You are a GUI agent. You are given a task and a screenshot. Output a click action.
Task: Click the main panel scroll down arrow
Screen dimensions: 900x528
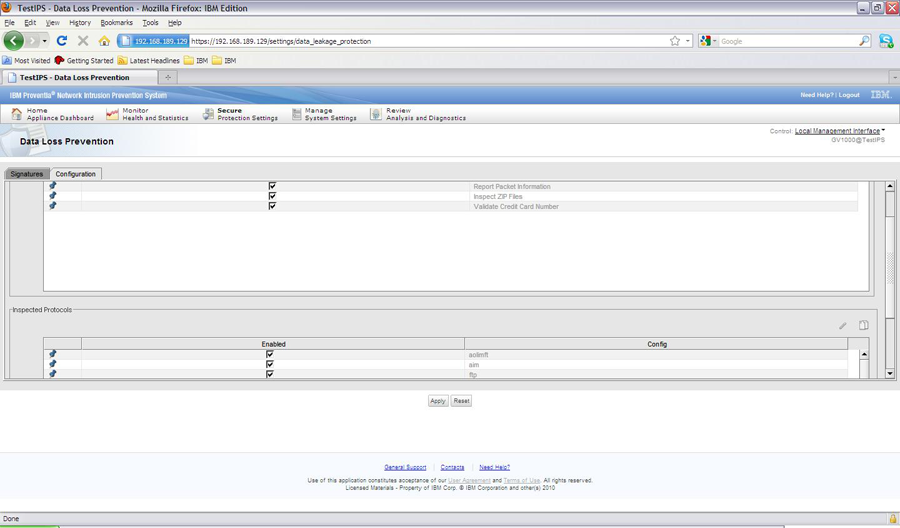pos(890,374)
